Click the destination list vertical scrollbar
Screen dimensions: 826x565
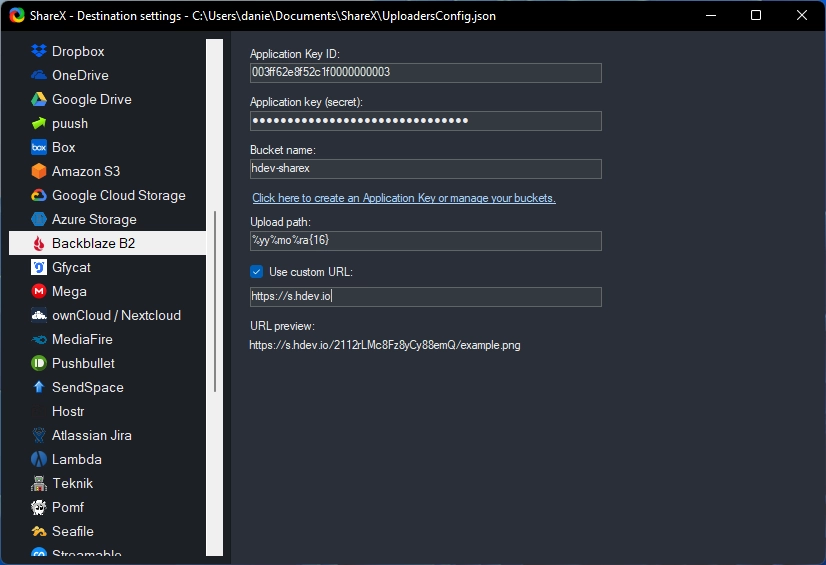tap(215, 300)
